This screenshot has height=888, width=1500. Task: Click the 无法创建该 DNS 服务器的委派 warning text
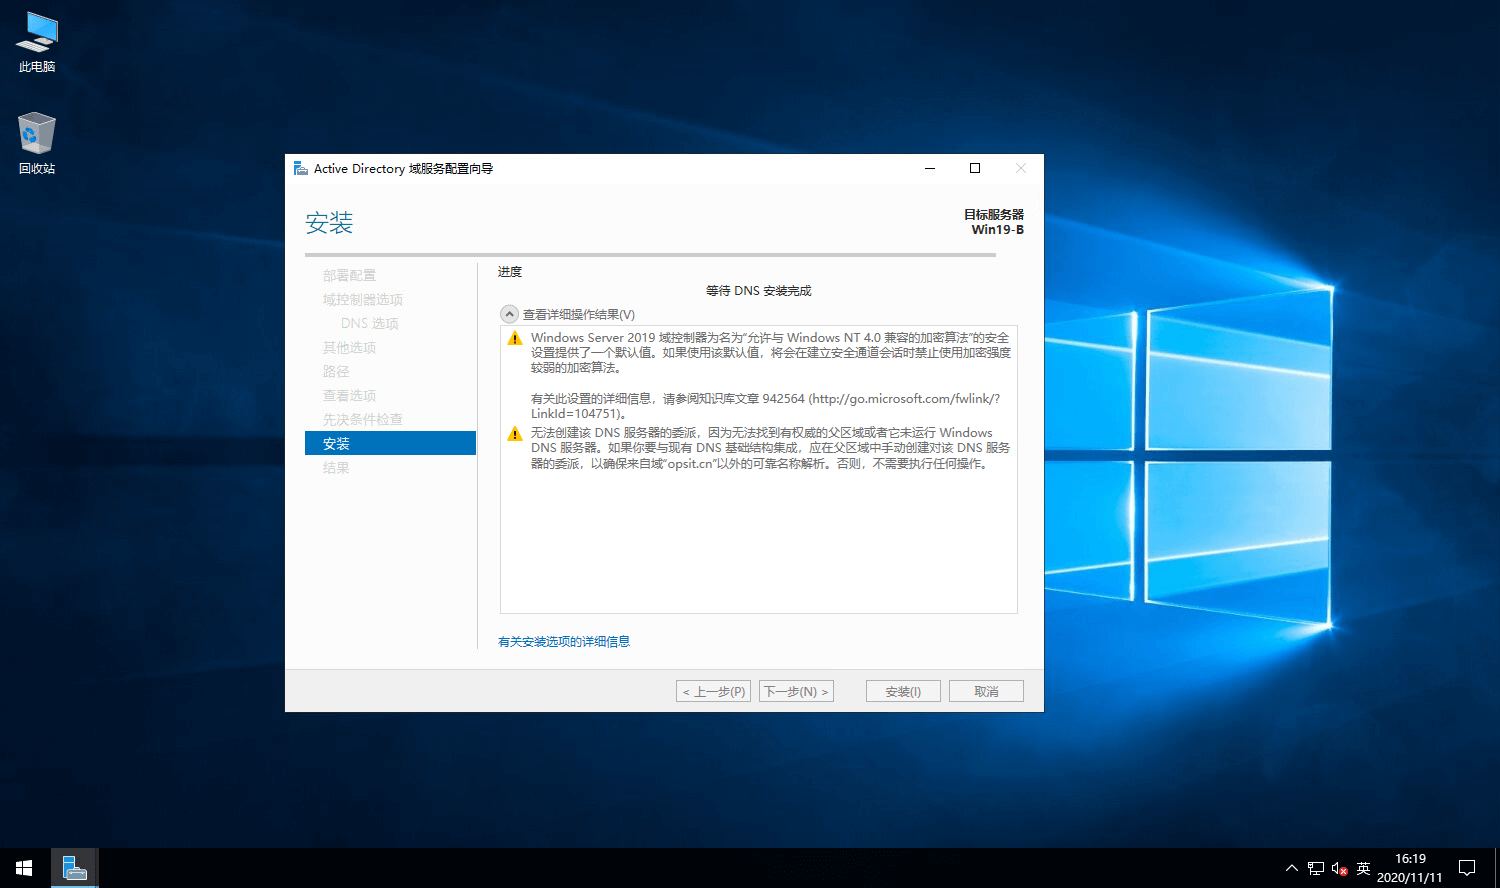[x=770, y=448]
